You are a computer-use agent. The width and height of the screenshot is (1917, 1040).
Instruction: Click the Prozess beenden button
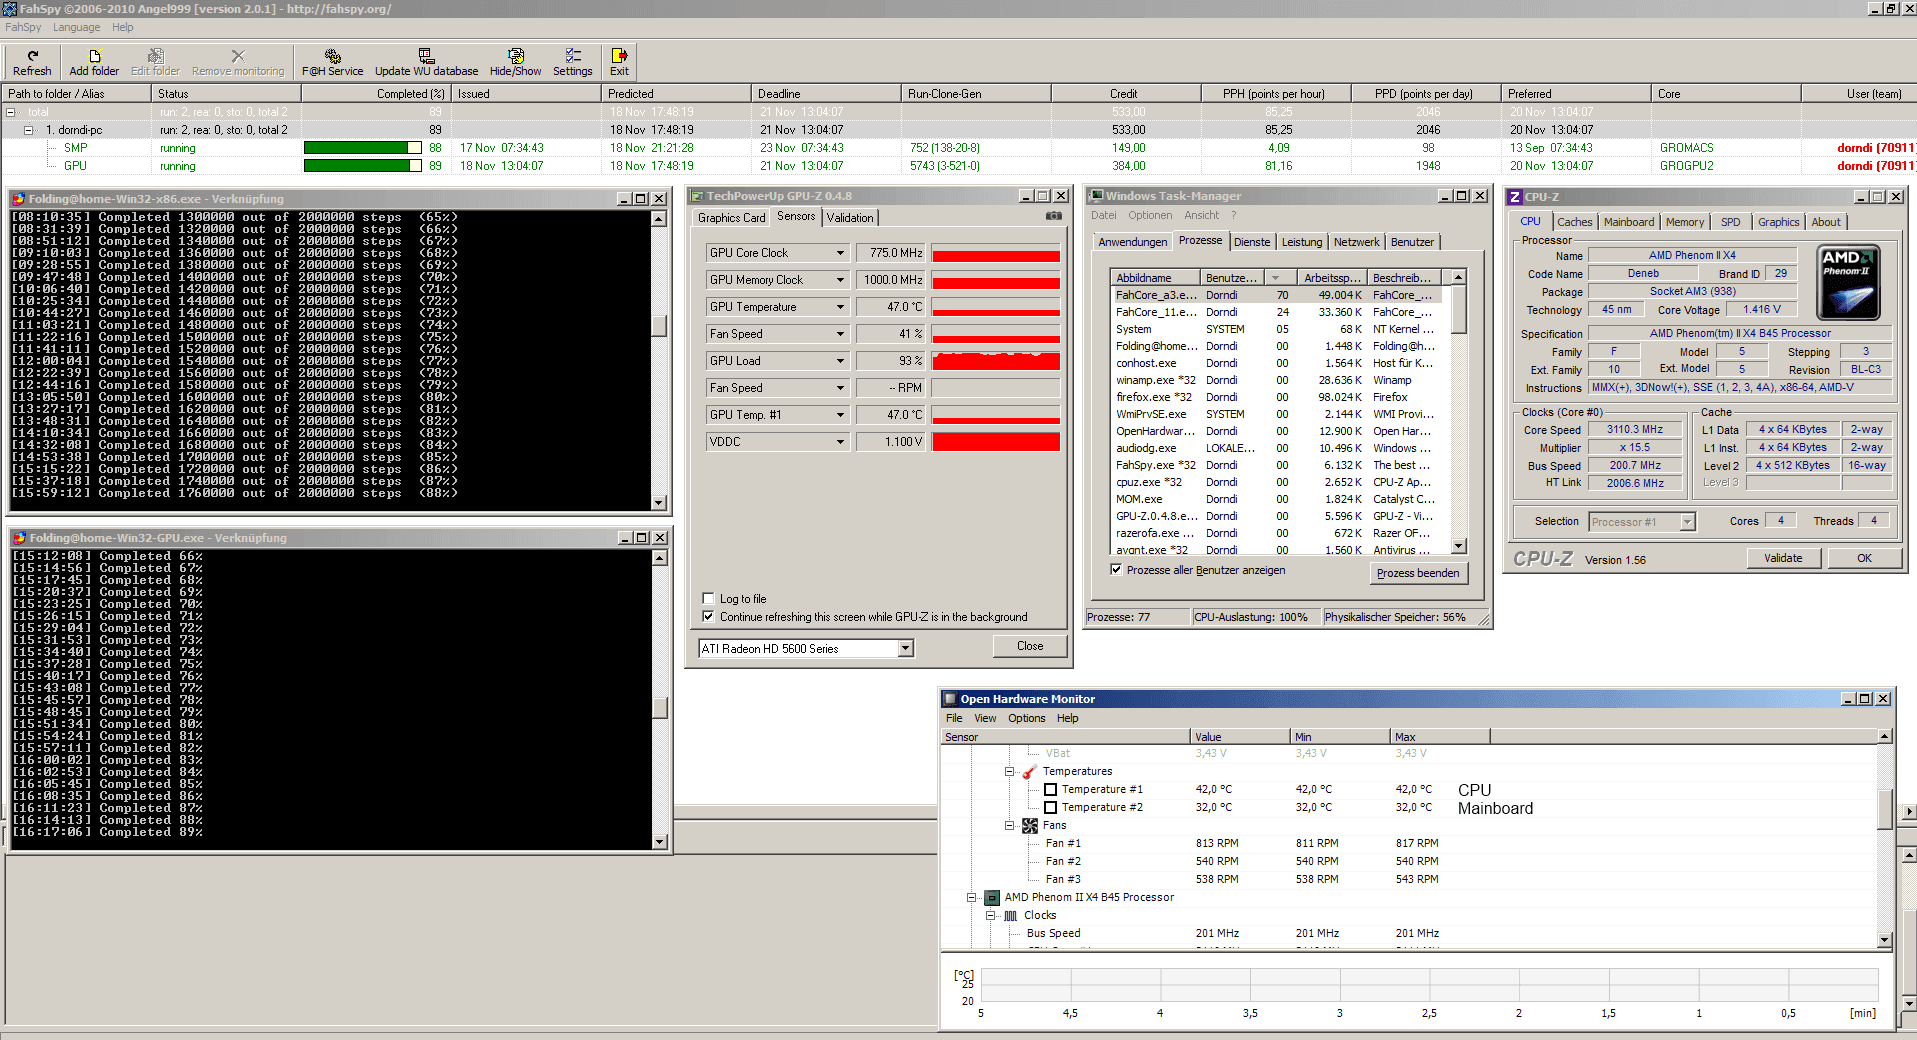(1417, 573)
